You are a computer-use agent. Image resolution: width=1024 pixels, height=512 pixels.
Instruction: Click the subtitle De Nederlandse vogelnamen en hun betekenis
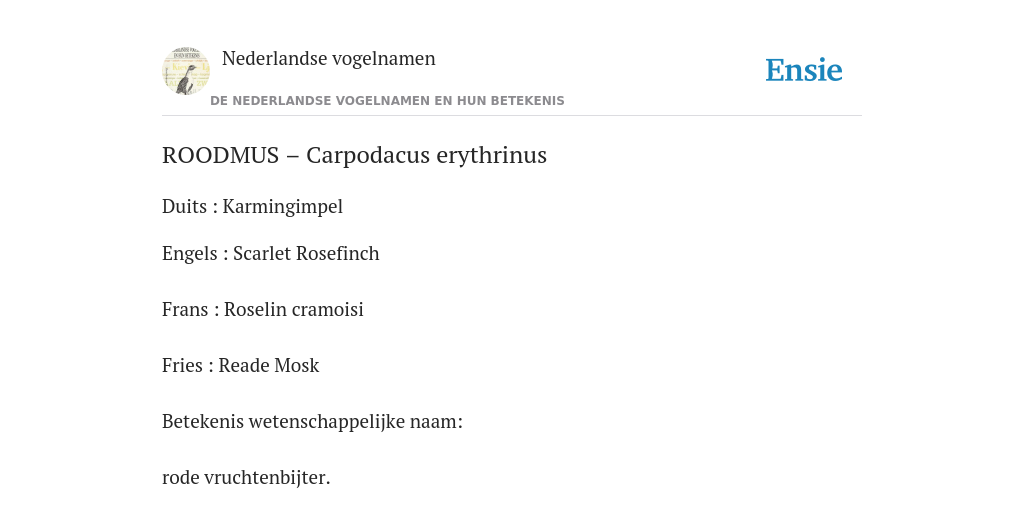387,101
